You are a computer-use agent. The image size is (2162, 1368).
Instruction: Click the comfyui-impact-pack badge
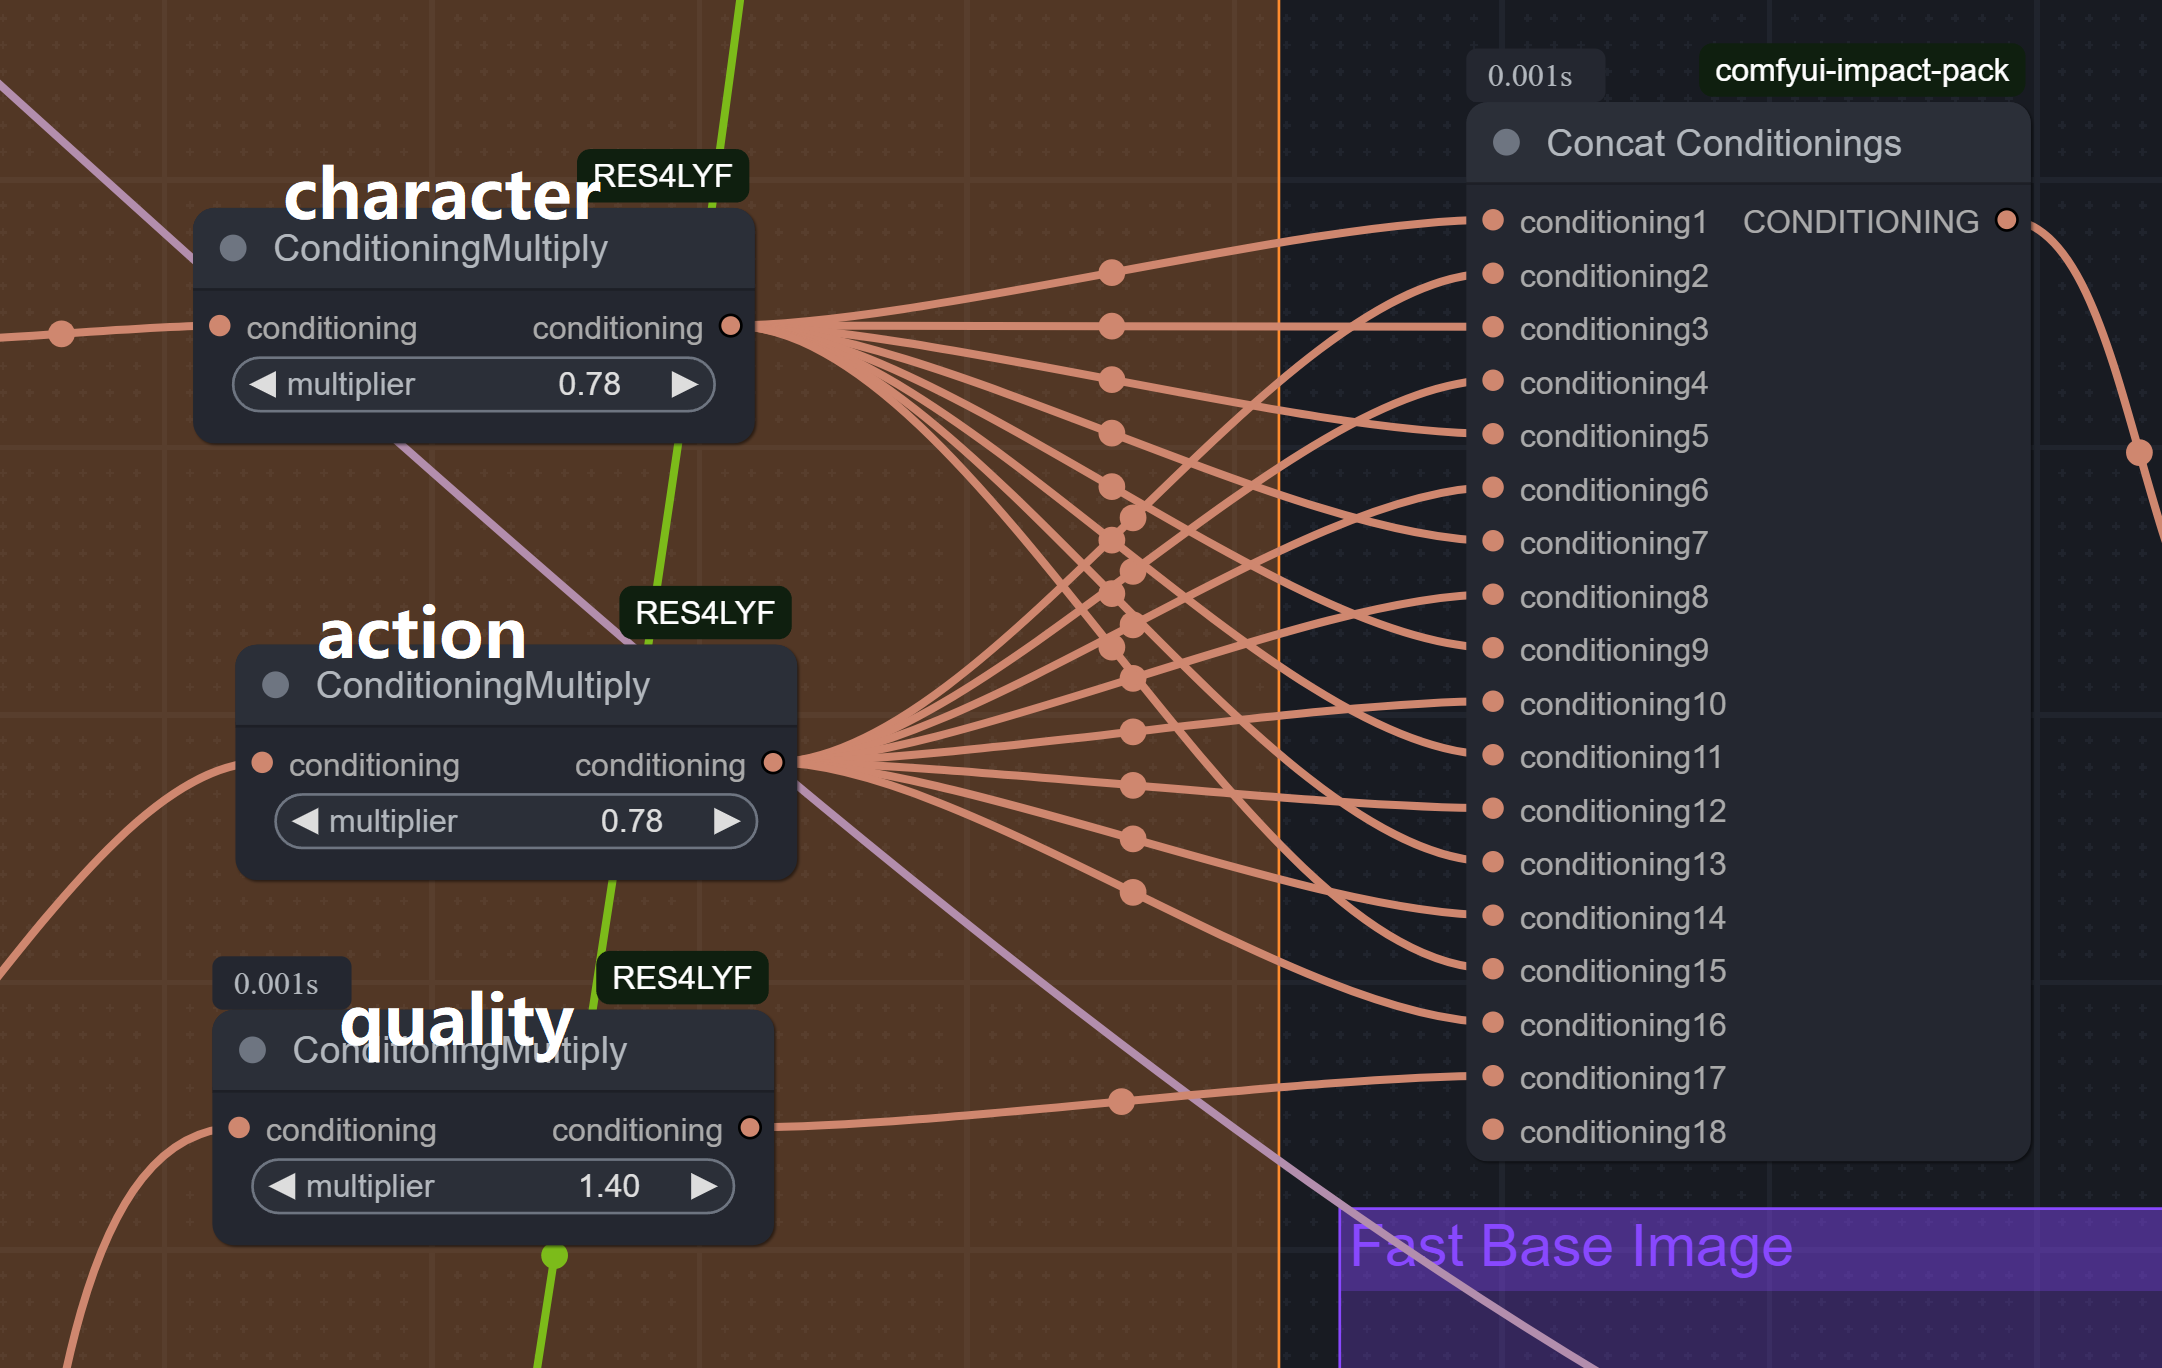click(1862, 71)
